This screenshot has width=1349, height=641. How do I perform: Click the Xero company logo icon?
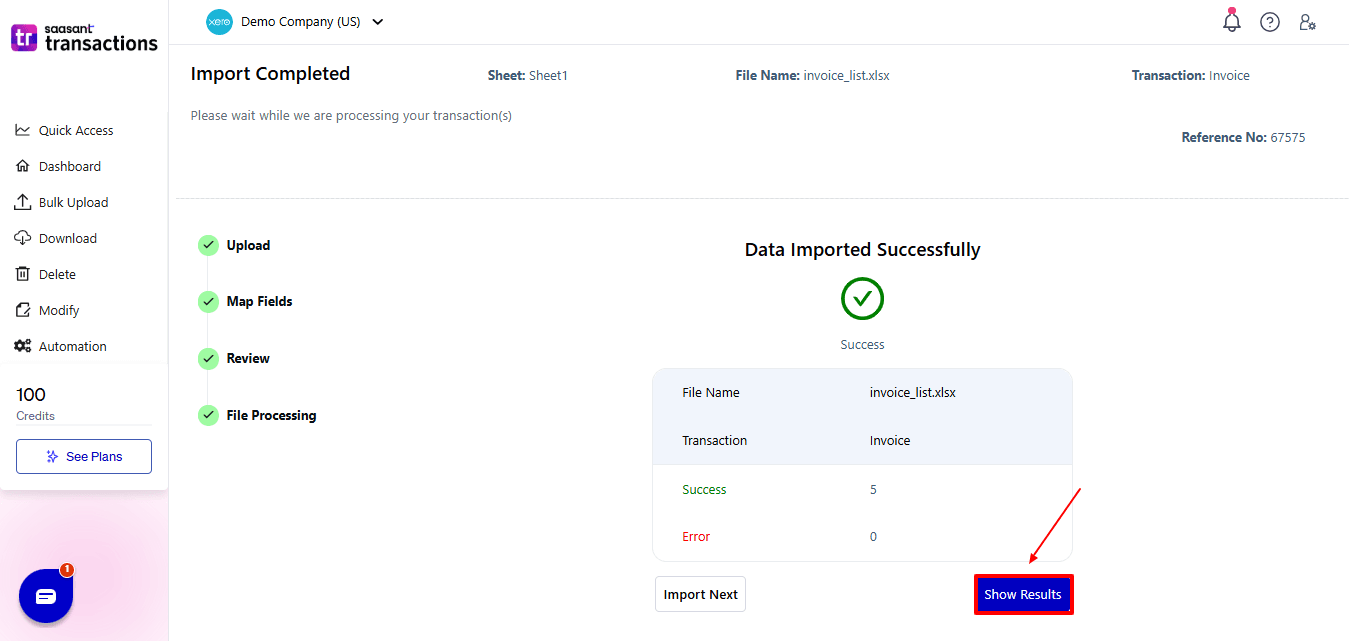click(x=219, y=22)
